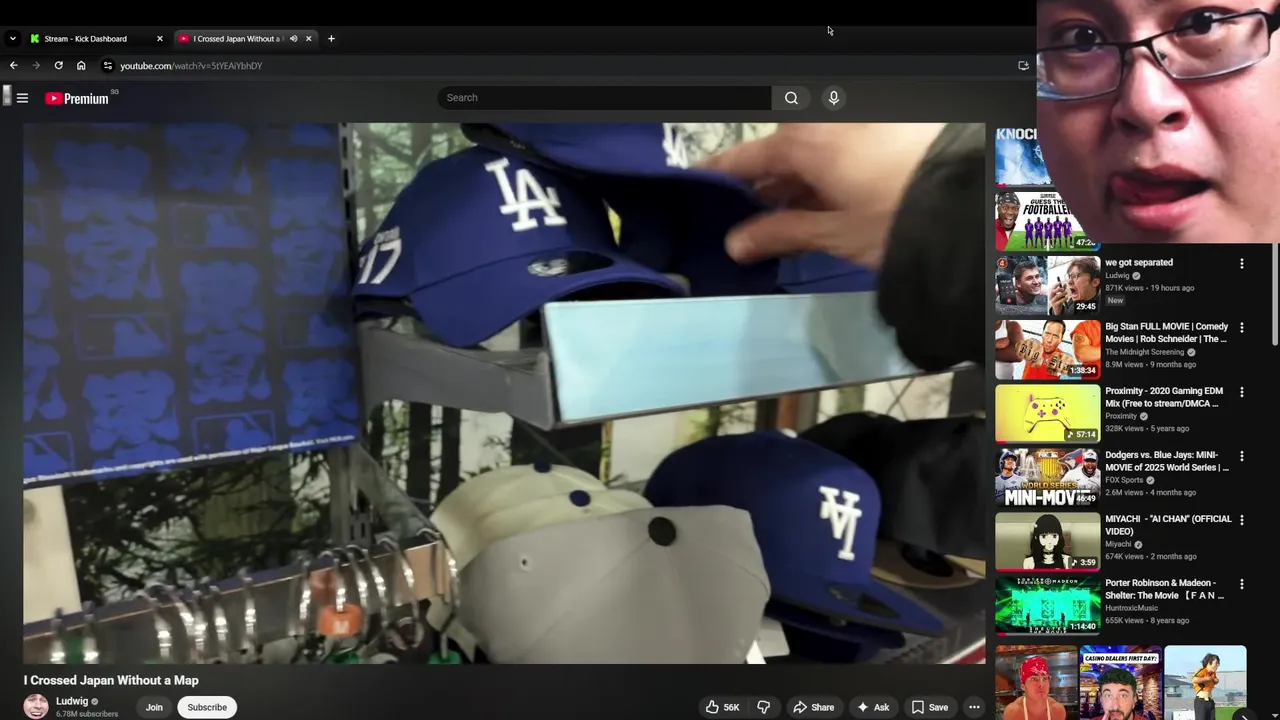Open Dodgers vs. Blue Jays title
The image size is (1280, 720).
point(1167,461)
